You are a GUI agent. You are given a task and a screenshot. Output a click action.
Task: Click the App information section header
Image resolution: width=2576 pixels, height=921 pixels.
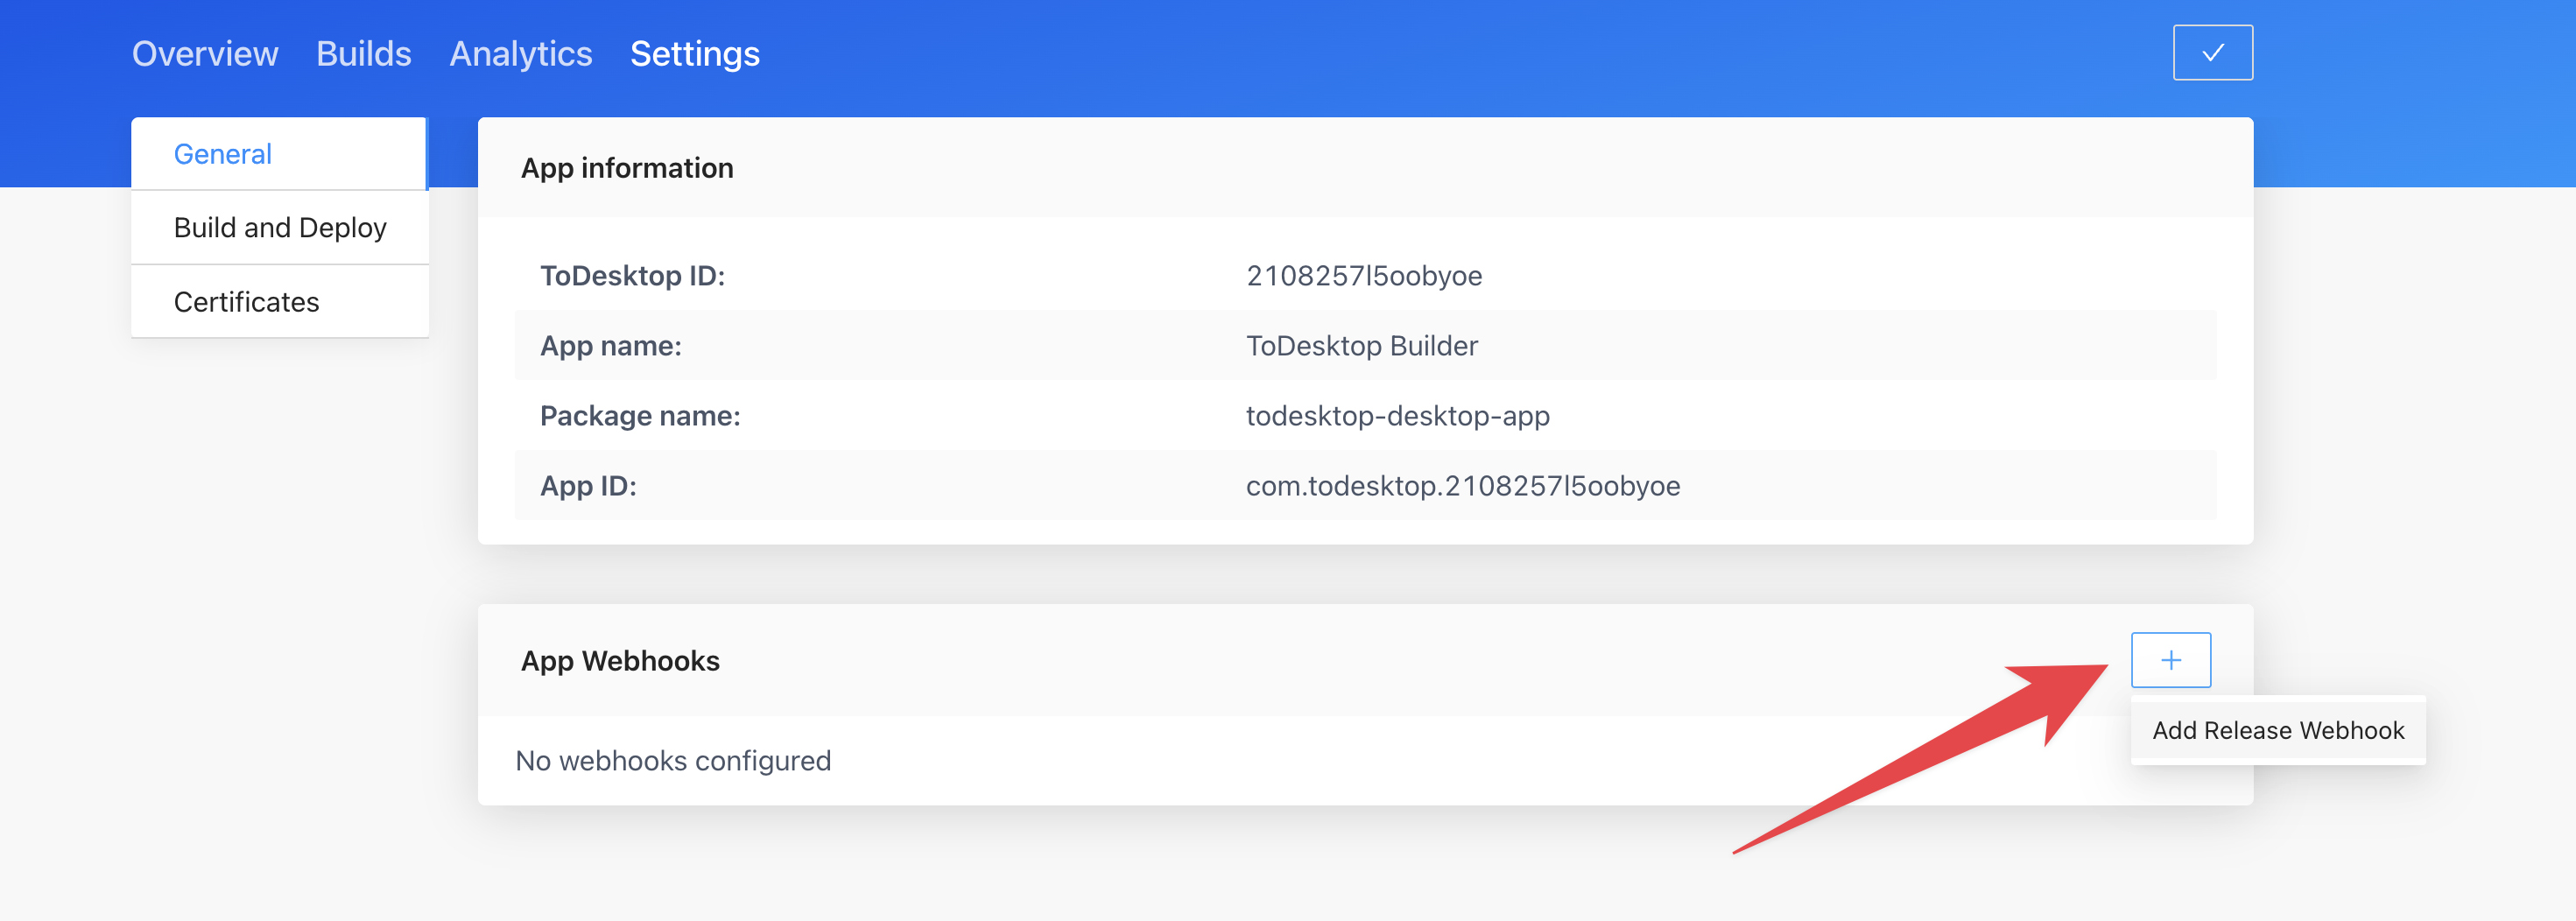point(627,168)
